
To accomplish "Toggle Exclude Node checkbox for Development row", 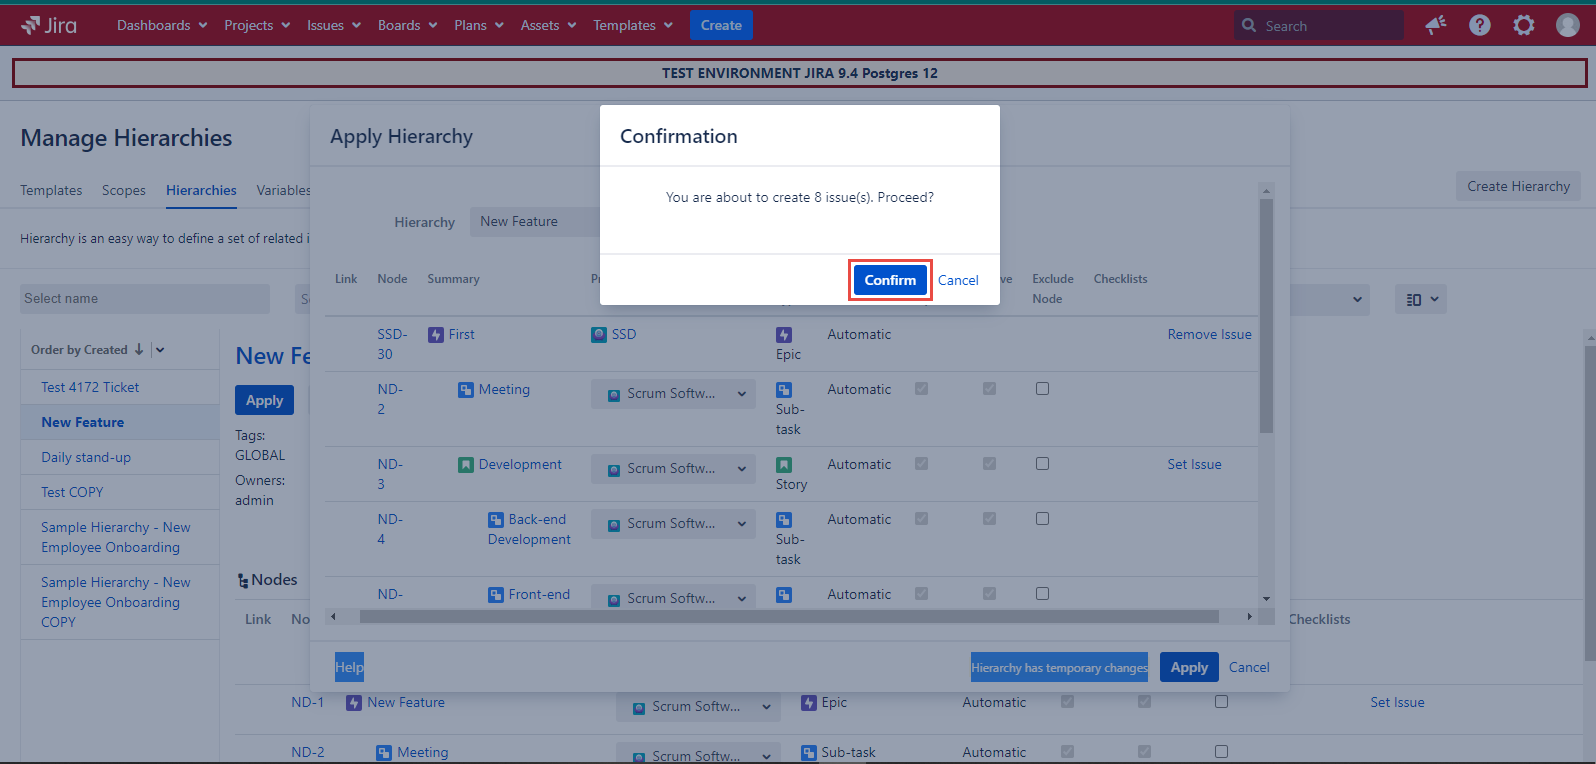I will coord(1042,464).
